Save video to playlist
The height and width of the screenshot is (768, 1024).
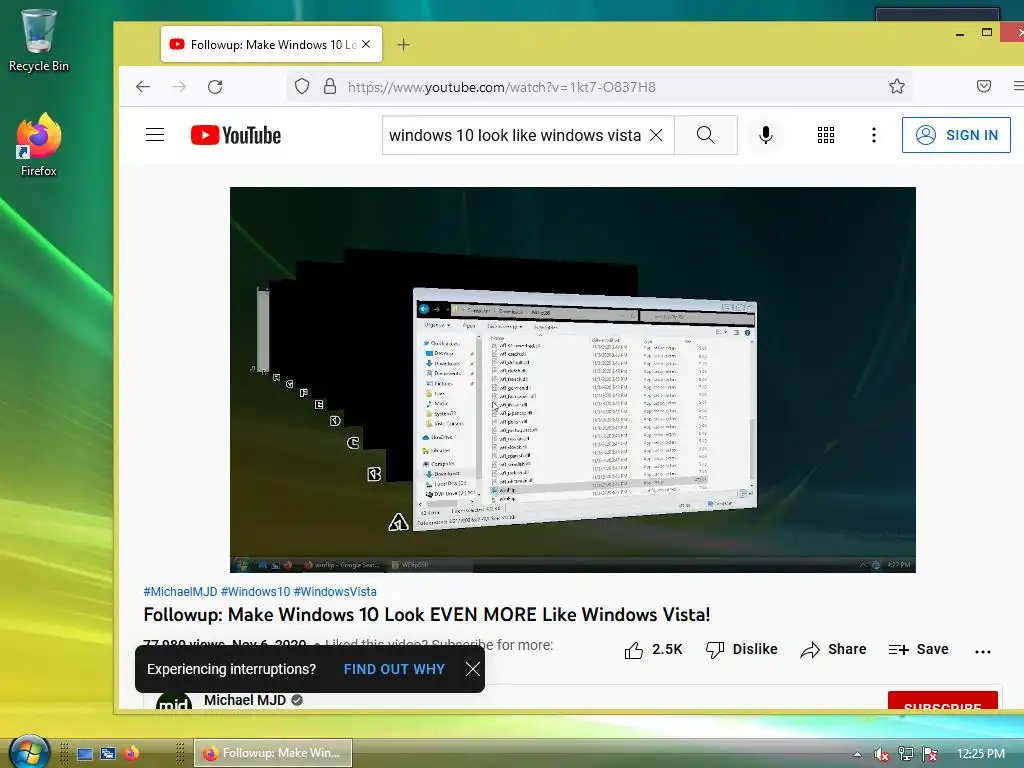pyautogui.click(x=918, y=649)
